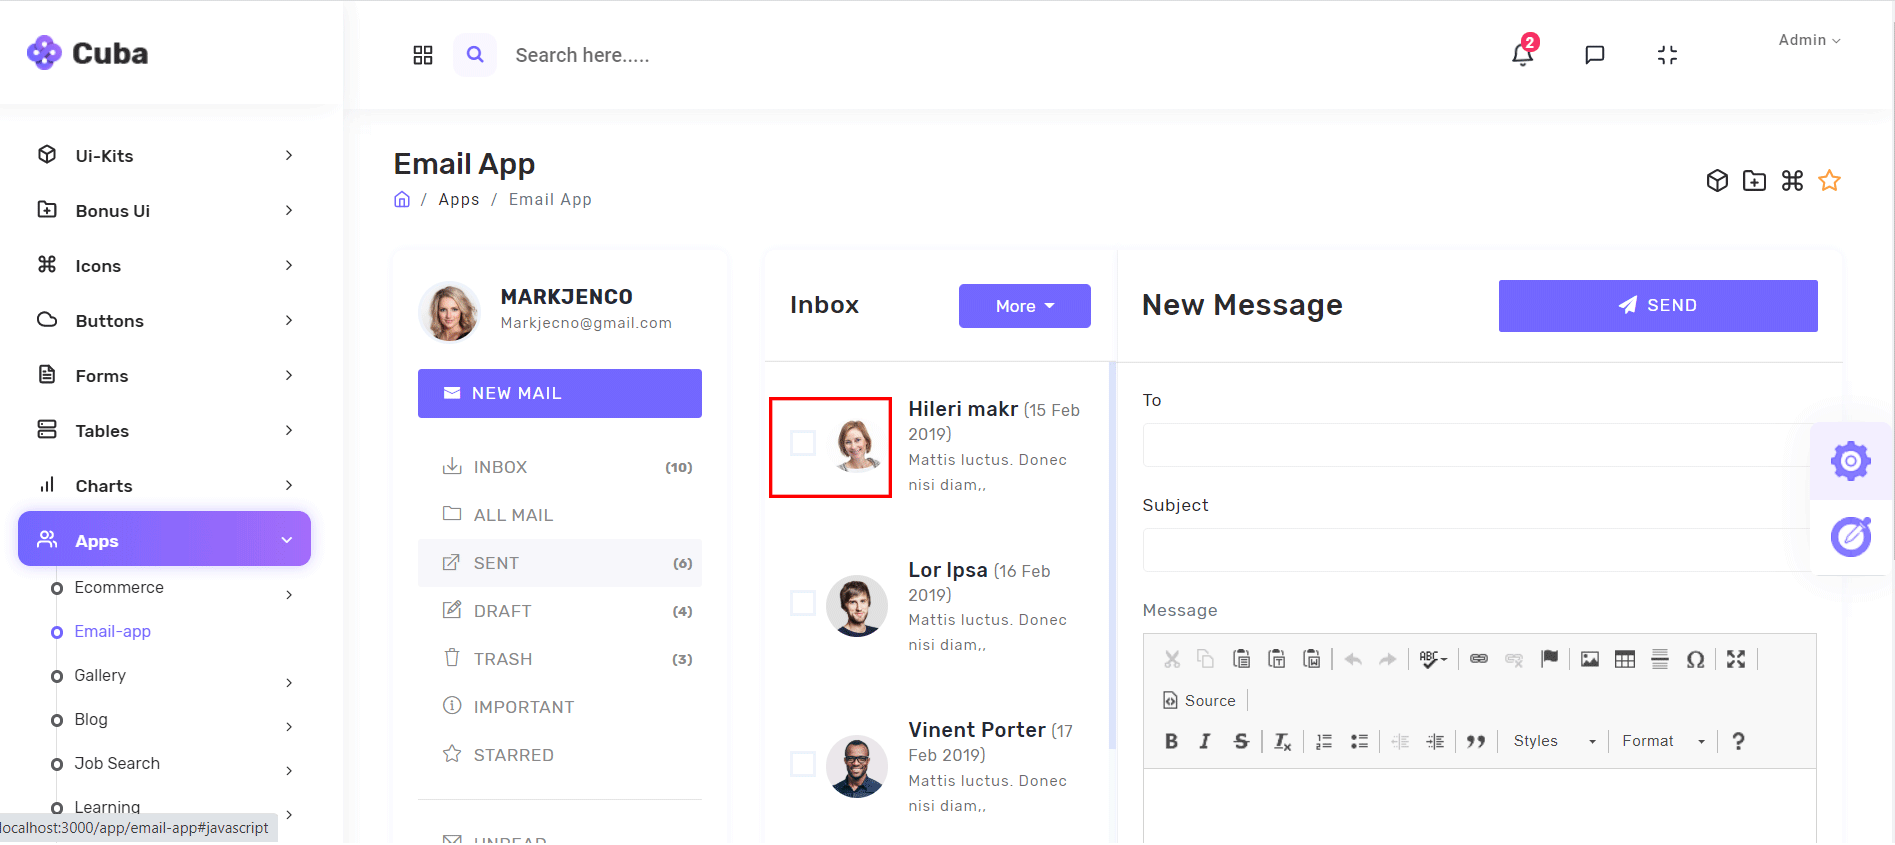Click the orange star bookmark icon
The height and width of the screenshot is (845, 1895).
point(1829,181)
